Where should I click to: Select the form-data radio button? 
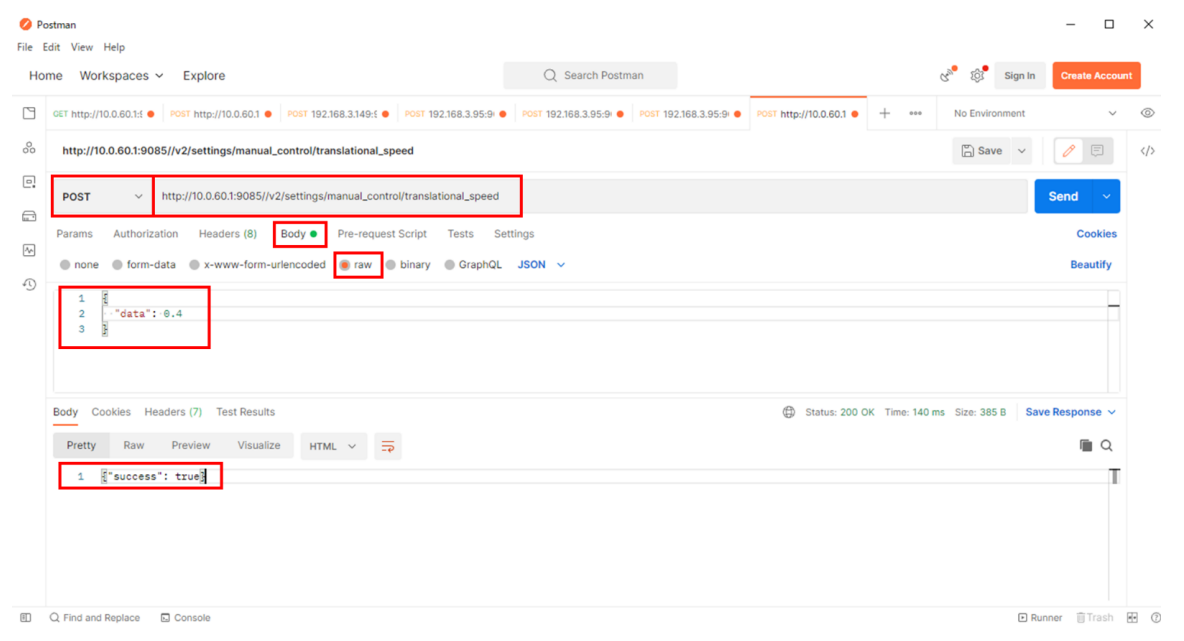click(118, 265)
